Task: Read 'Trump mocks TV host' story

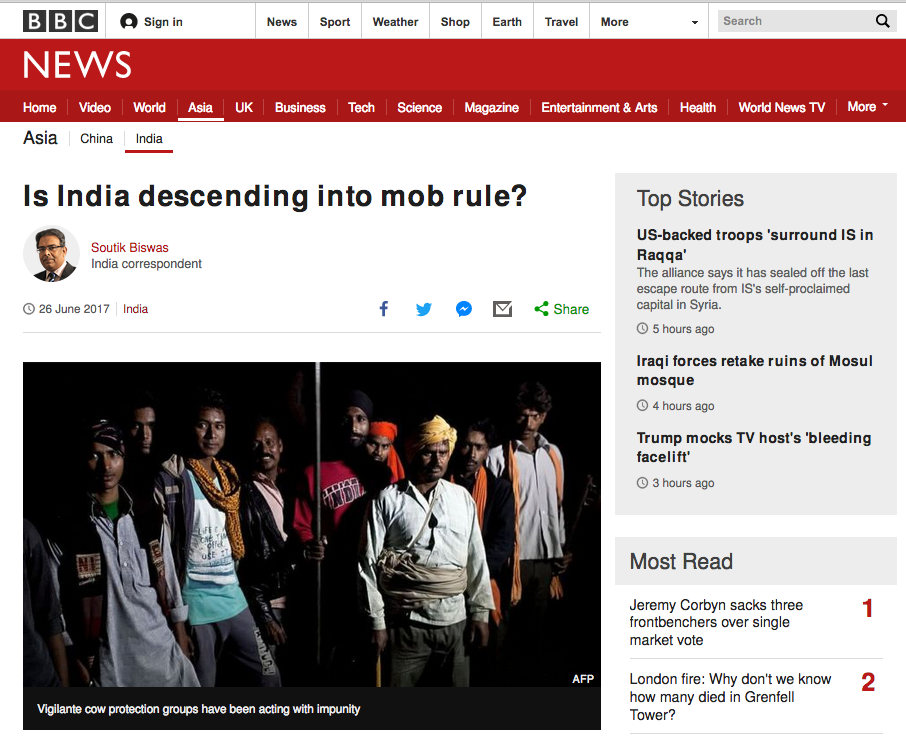Action: [x=753, y=447]
